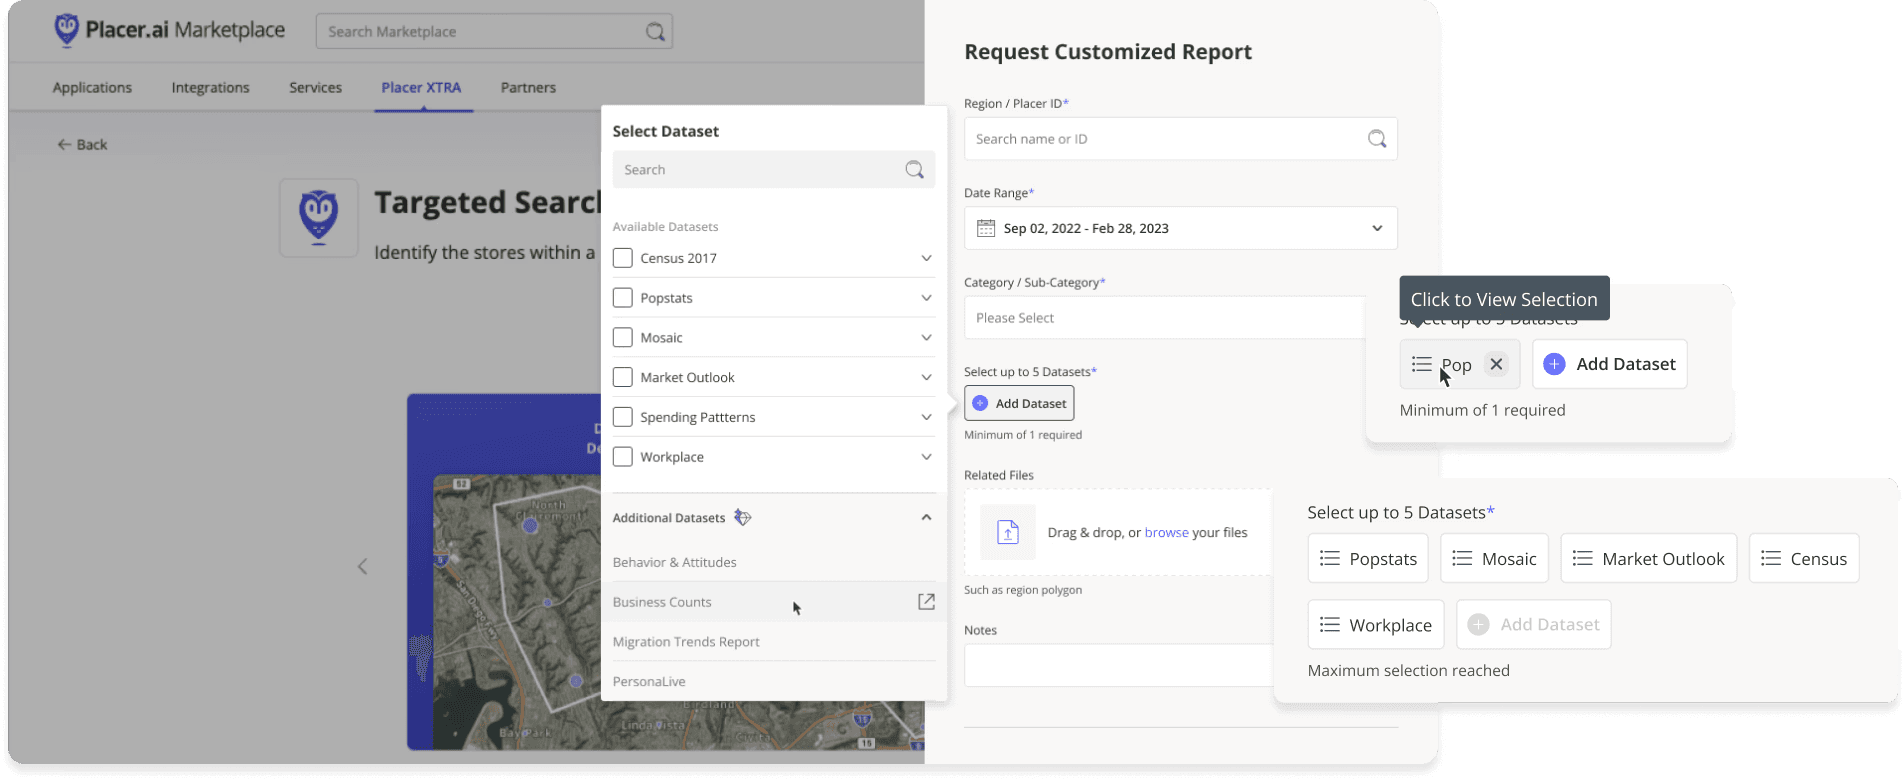Go to the Applications tab
This screenshot has height=780, width=1902.
(x=92, y=87)
